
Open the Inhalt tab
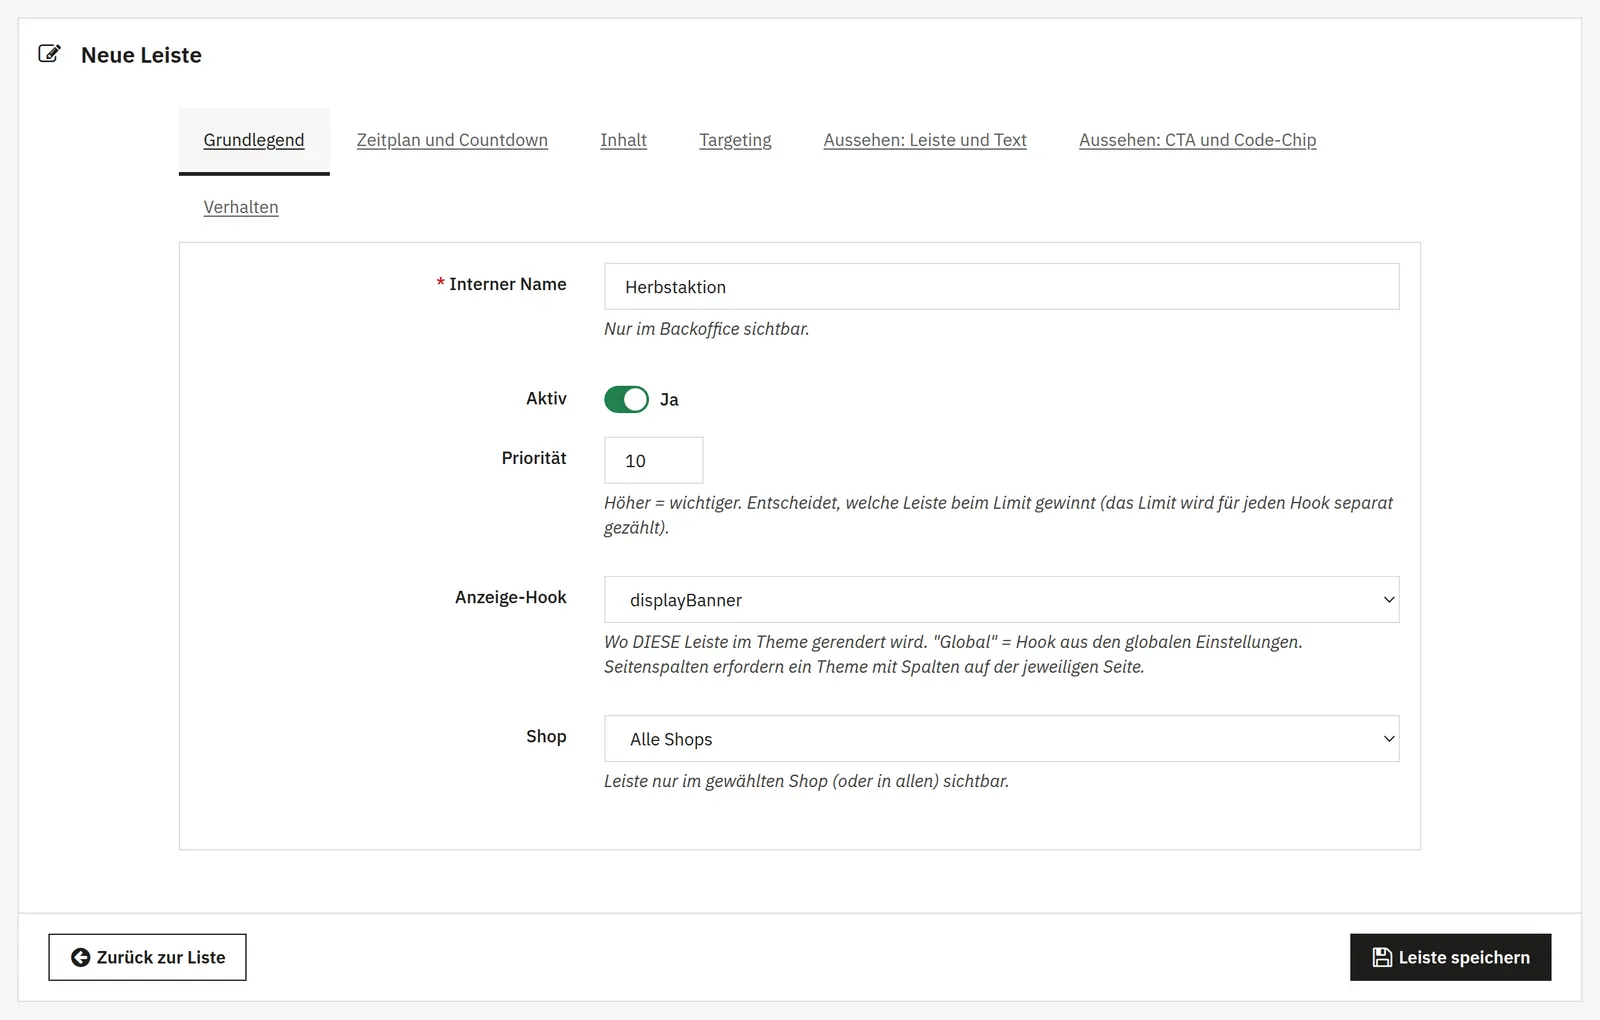tap(623, 141)
